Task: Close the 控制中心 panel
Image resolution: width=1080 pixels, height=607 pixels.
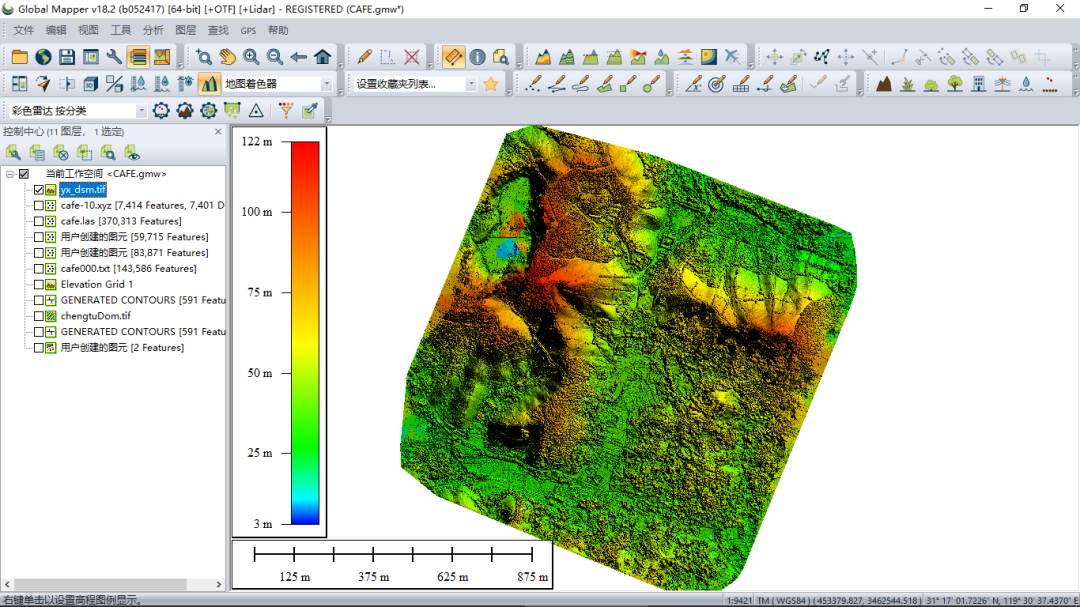Action: point(218,131)
